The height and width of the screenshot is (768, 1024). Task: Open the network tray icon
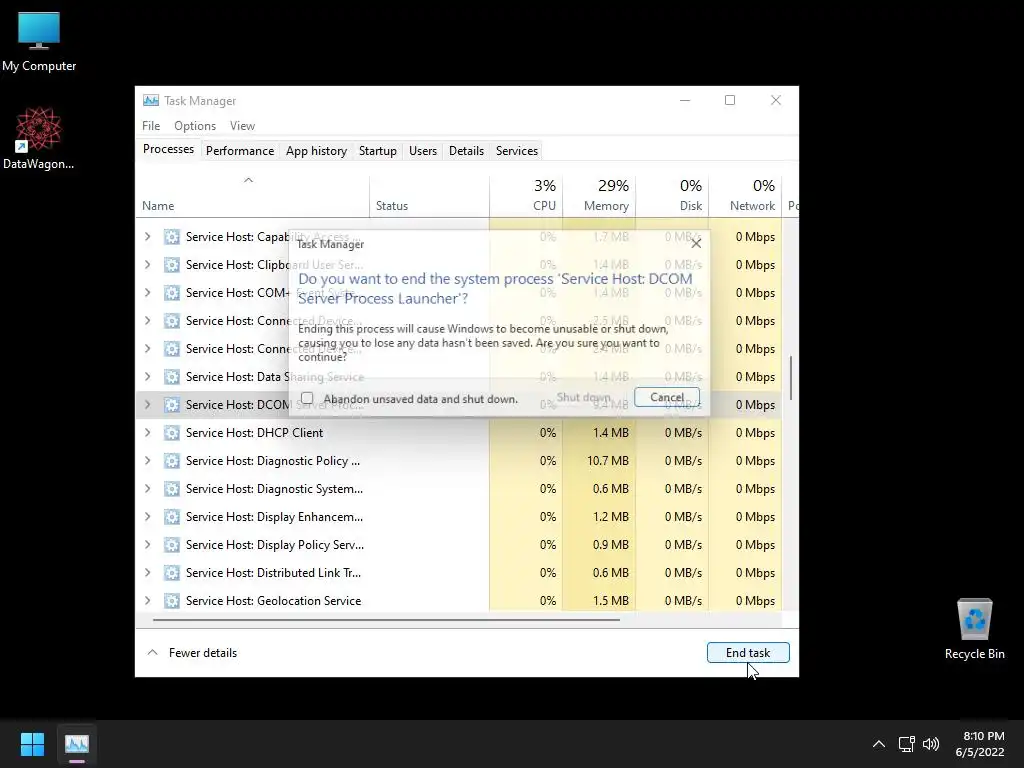click(906, 744)
